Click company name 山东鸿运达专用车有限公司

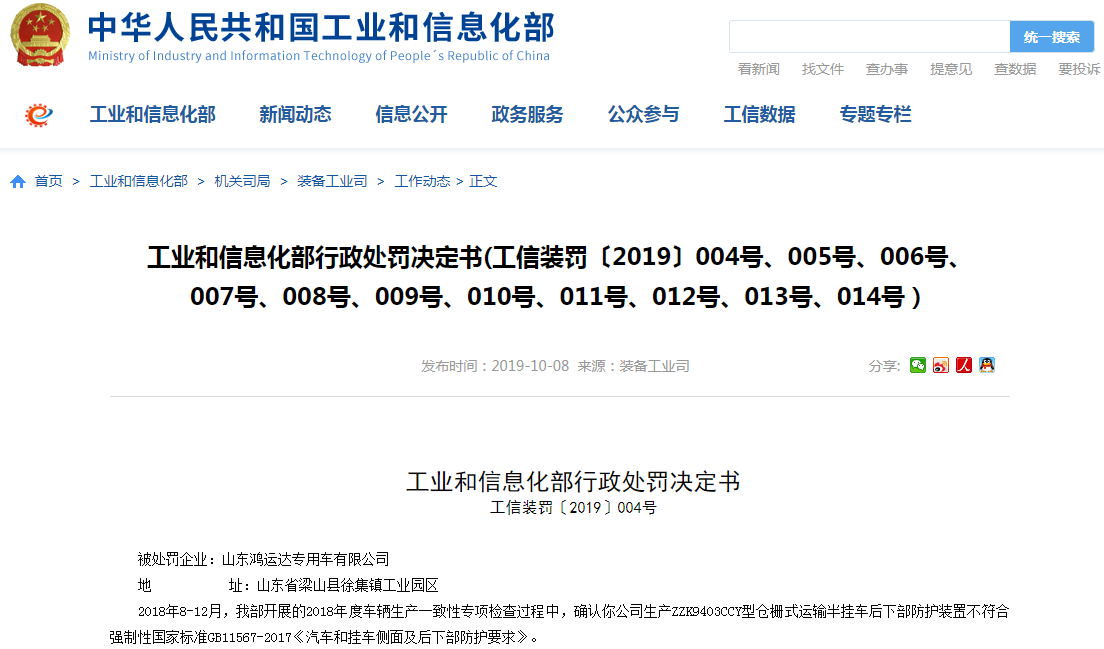pos(306,560)
